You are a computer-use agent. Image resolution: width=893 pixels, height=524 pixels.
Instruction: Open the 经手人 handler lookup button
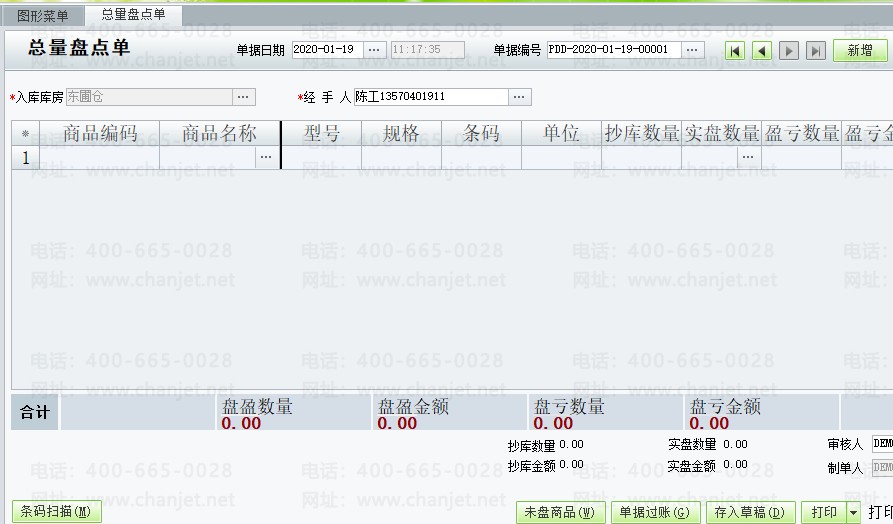pos(519,97)
